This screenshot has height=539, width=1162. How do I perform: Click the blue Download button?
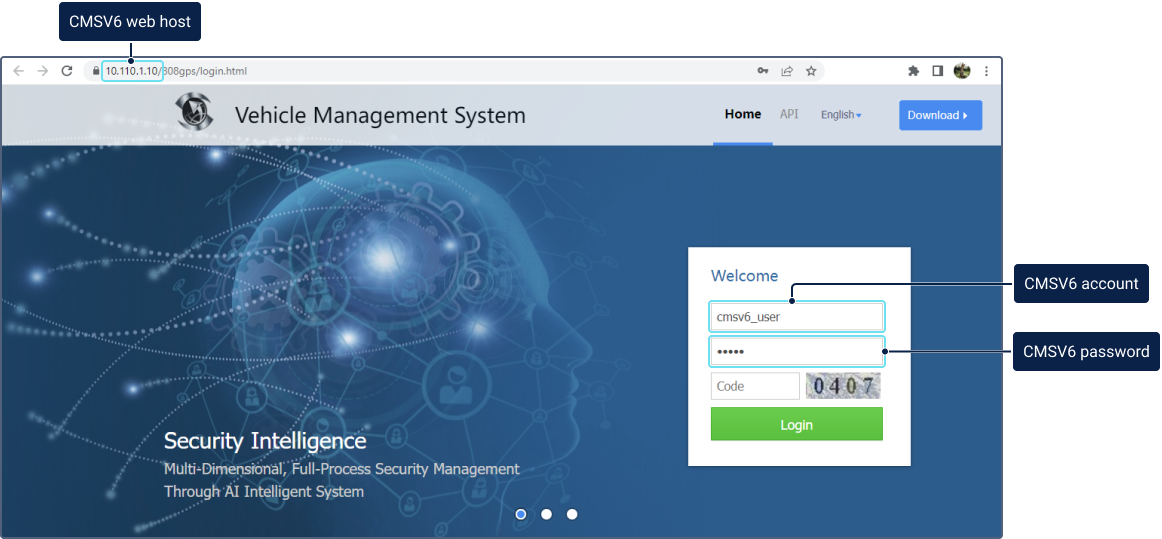pos(940,115)
